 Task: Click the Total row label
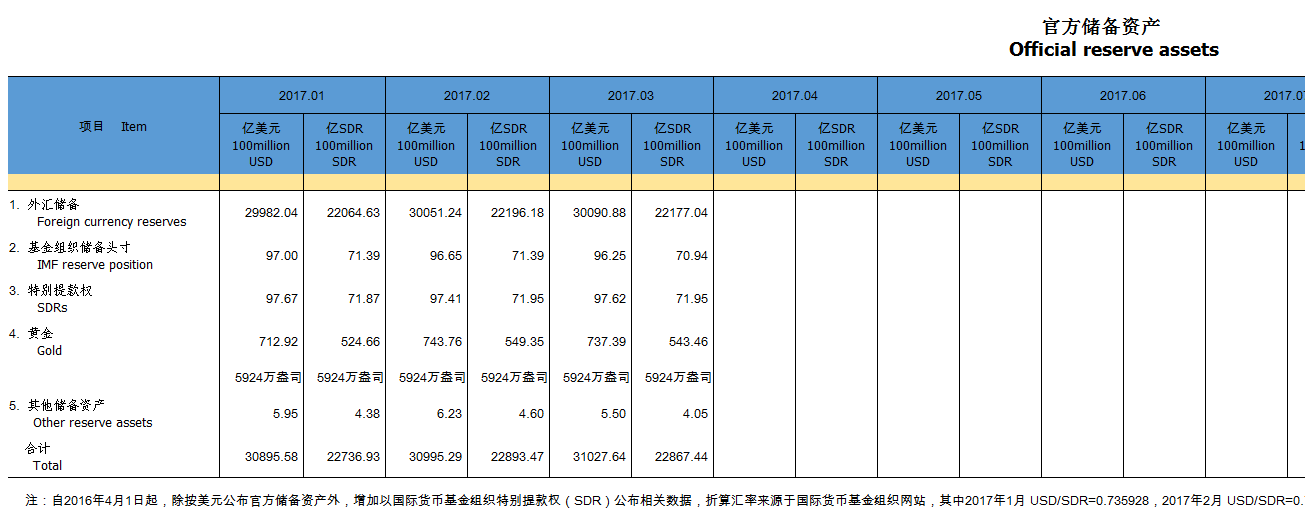tap(47, 466)
